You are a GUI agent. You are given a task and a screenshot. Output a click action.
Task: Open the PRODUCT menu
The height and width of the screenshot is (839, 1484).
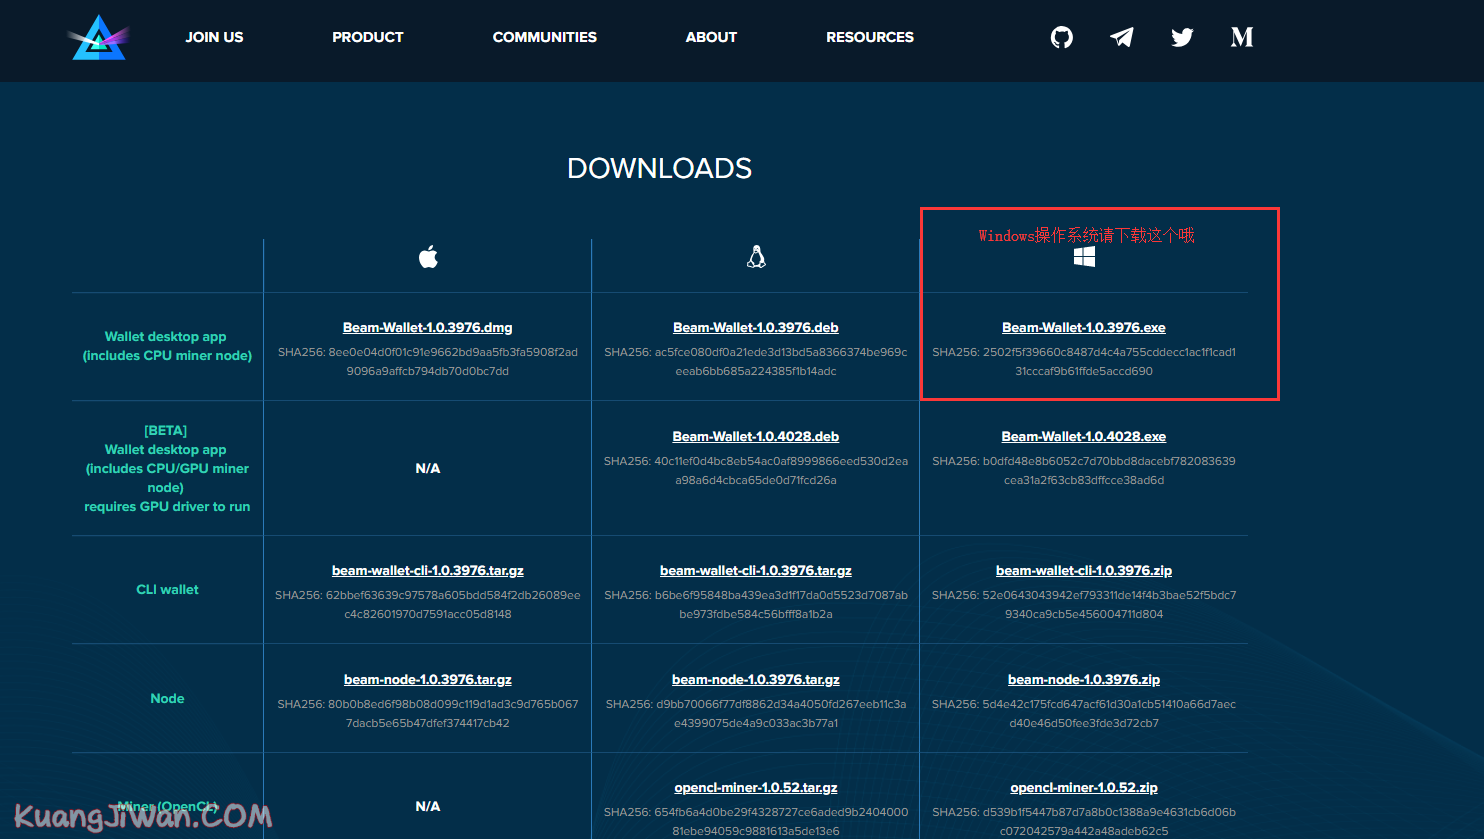click(x=368, y=37)
